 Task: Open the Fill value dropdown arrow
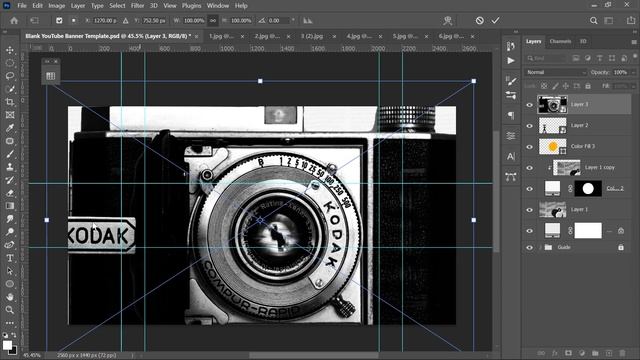point(633,86)
